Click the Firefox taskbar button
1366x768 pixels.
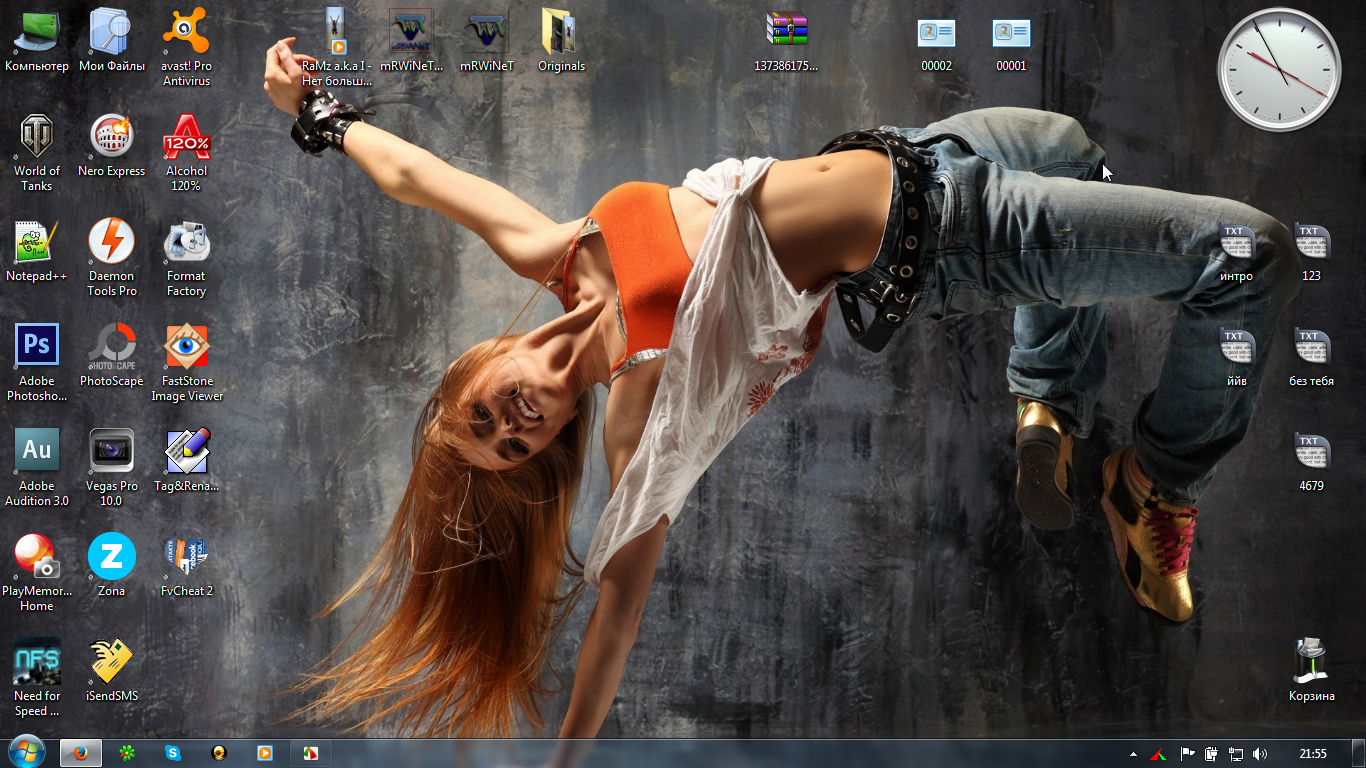point(81,753)
